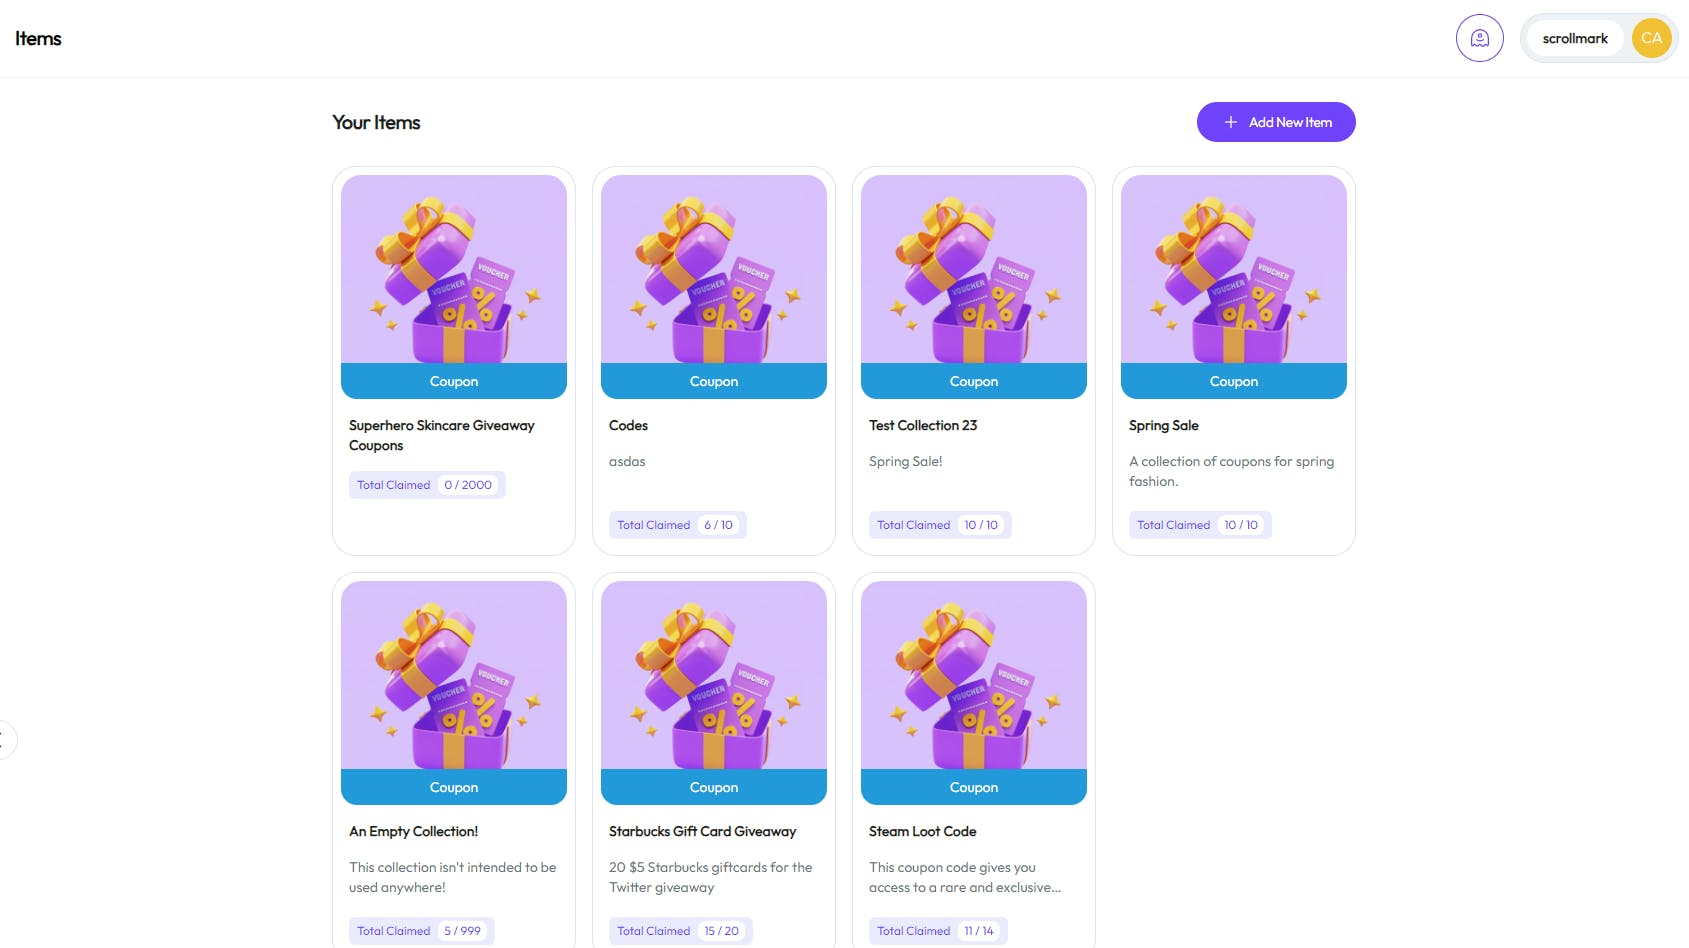Click the Steam Loot Code title
Viewport: 1689px width, 948px height.
coord(922,831)
